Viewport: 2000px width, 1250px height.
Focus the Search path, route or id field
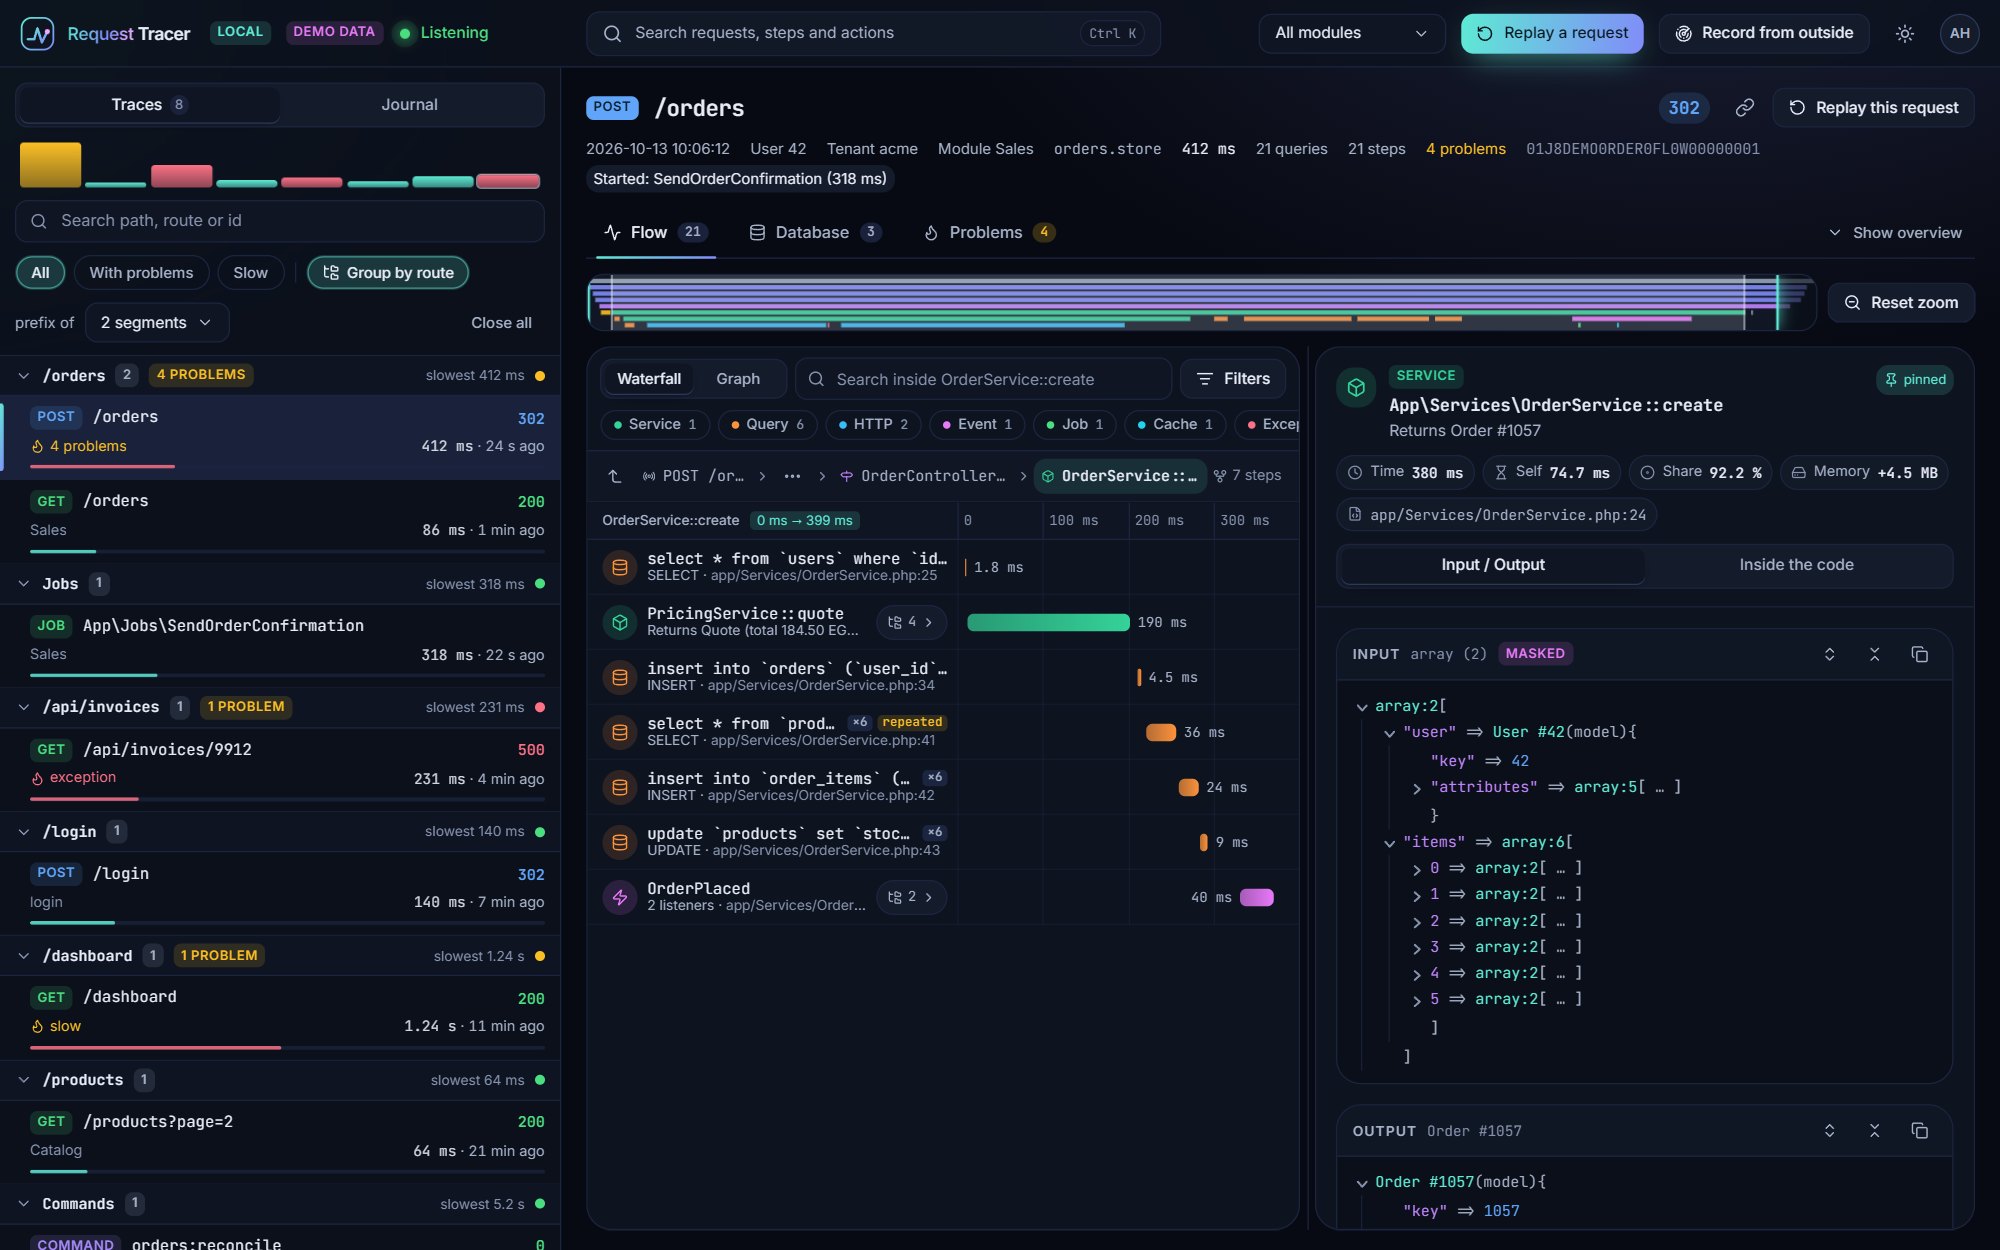click(280, 221)
